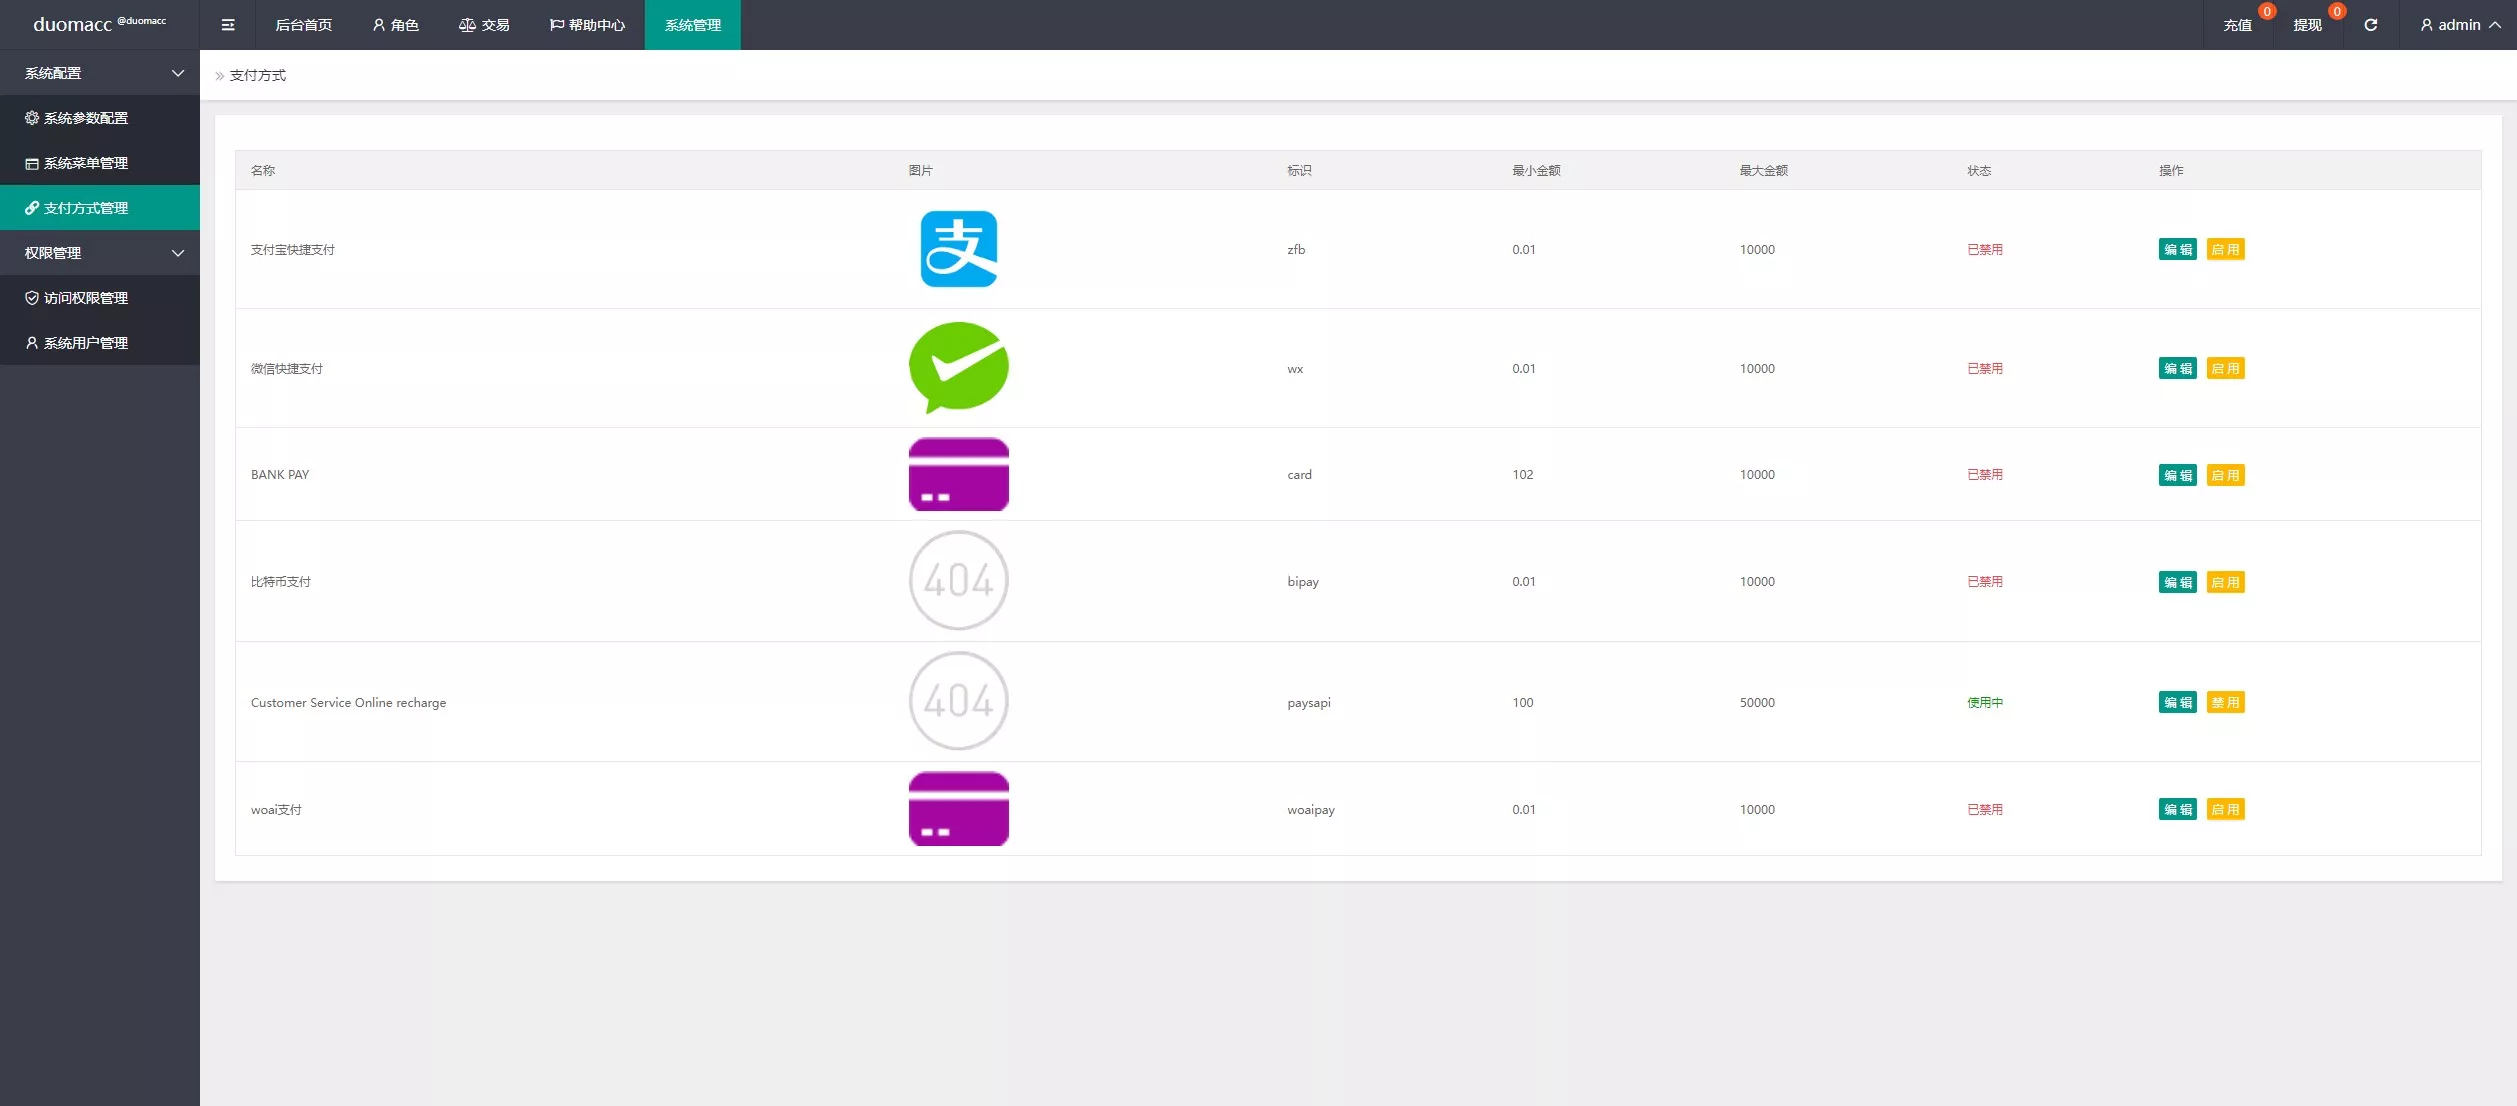Click the WeChat pay logo image
The height and width of the screenshot is (1106, 2517).
click(958, 367)
